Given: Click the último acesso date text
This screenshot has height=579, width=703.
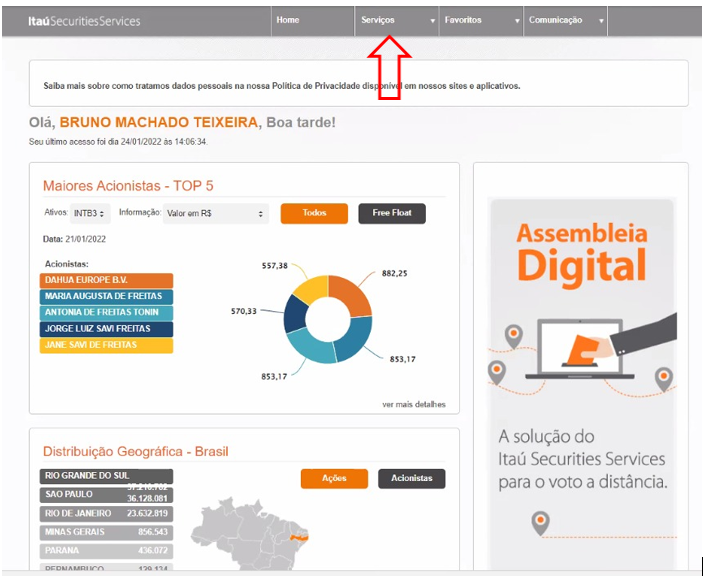Looking at the screenshot, I should pos(118,142).
